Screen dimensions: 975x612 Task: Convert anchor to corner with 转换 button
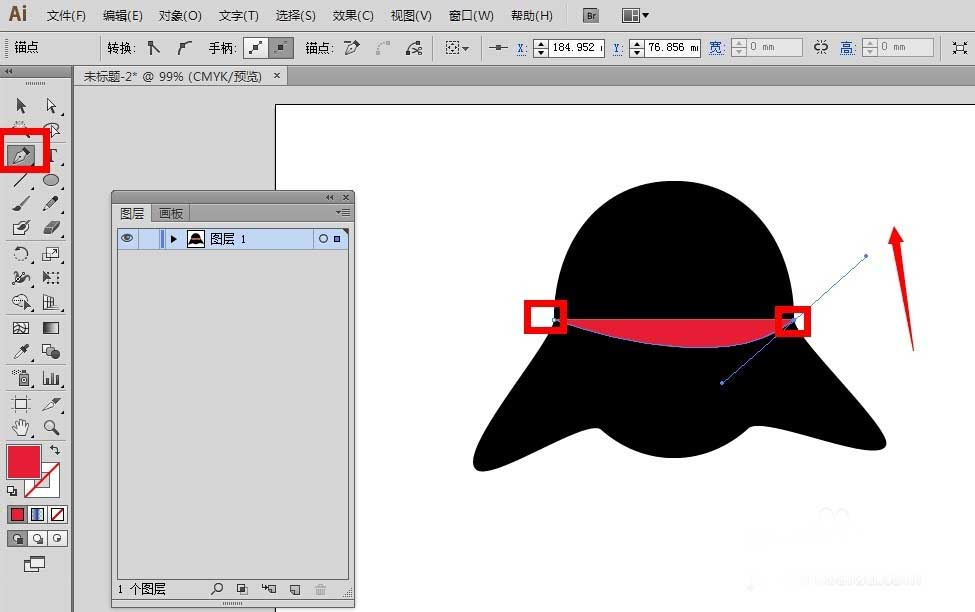153,47
